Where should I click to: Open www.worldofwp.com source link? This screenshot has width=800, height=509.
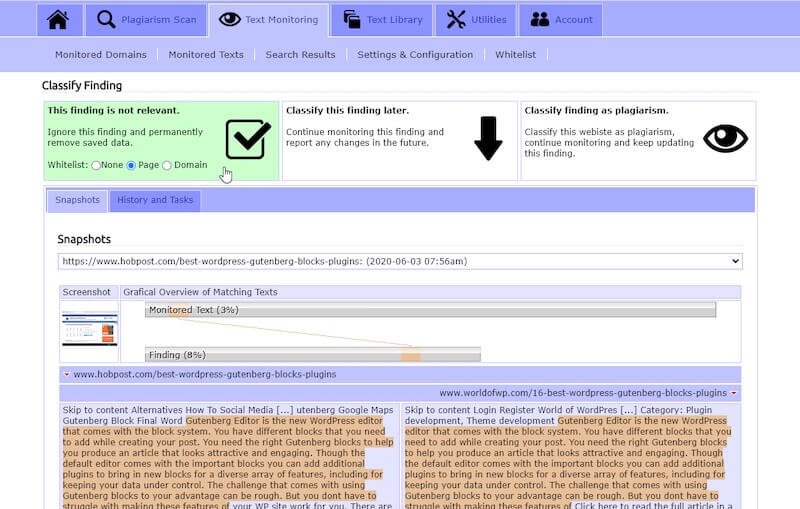pyautogui.click(x=583, y=393)
